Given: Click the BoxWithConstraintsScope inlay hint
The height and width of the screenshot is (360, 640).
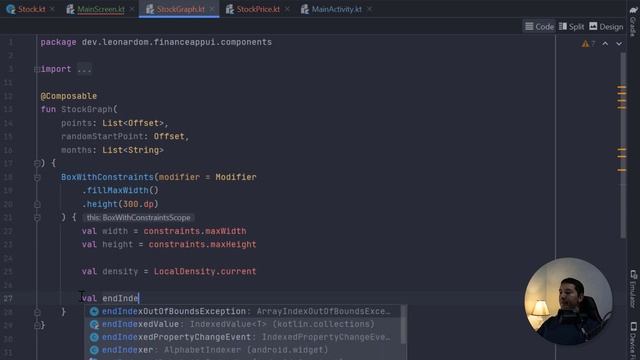Looking at the screenshot, I should (x=138, y=218).
